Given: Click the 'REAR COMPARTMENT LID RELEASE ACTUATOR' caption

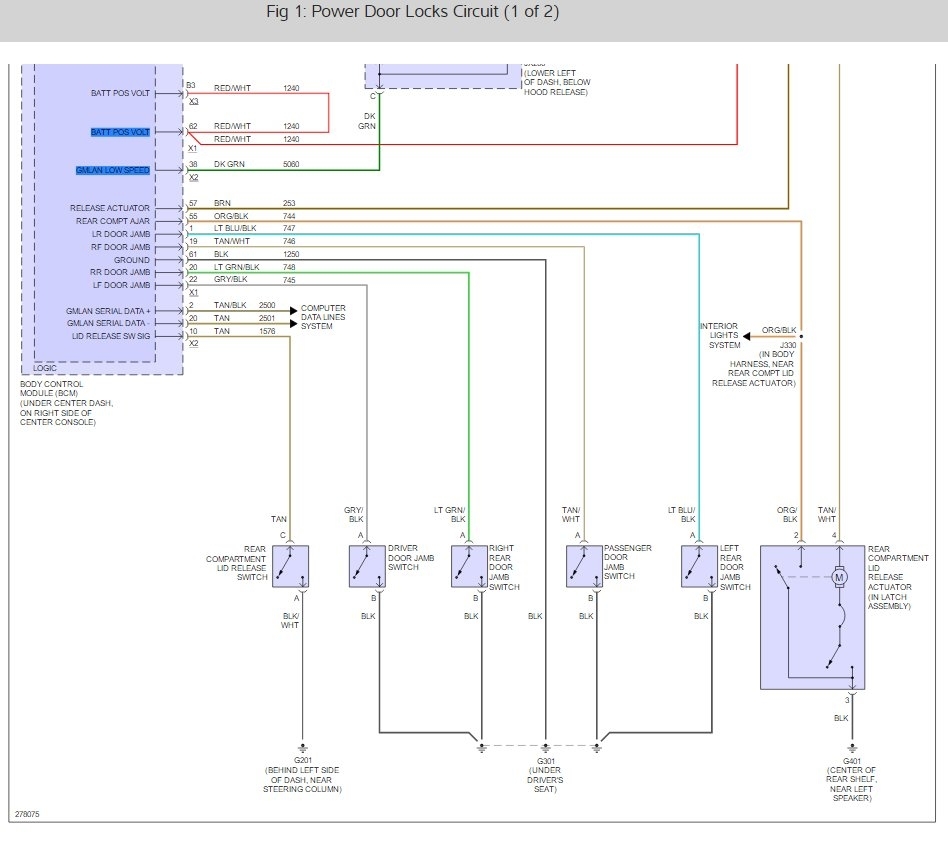Looking at the screenshot, I should (898, 577).
